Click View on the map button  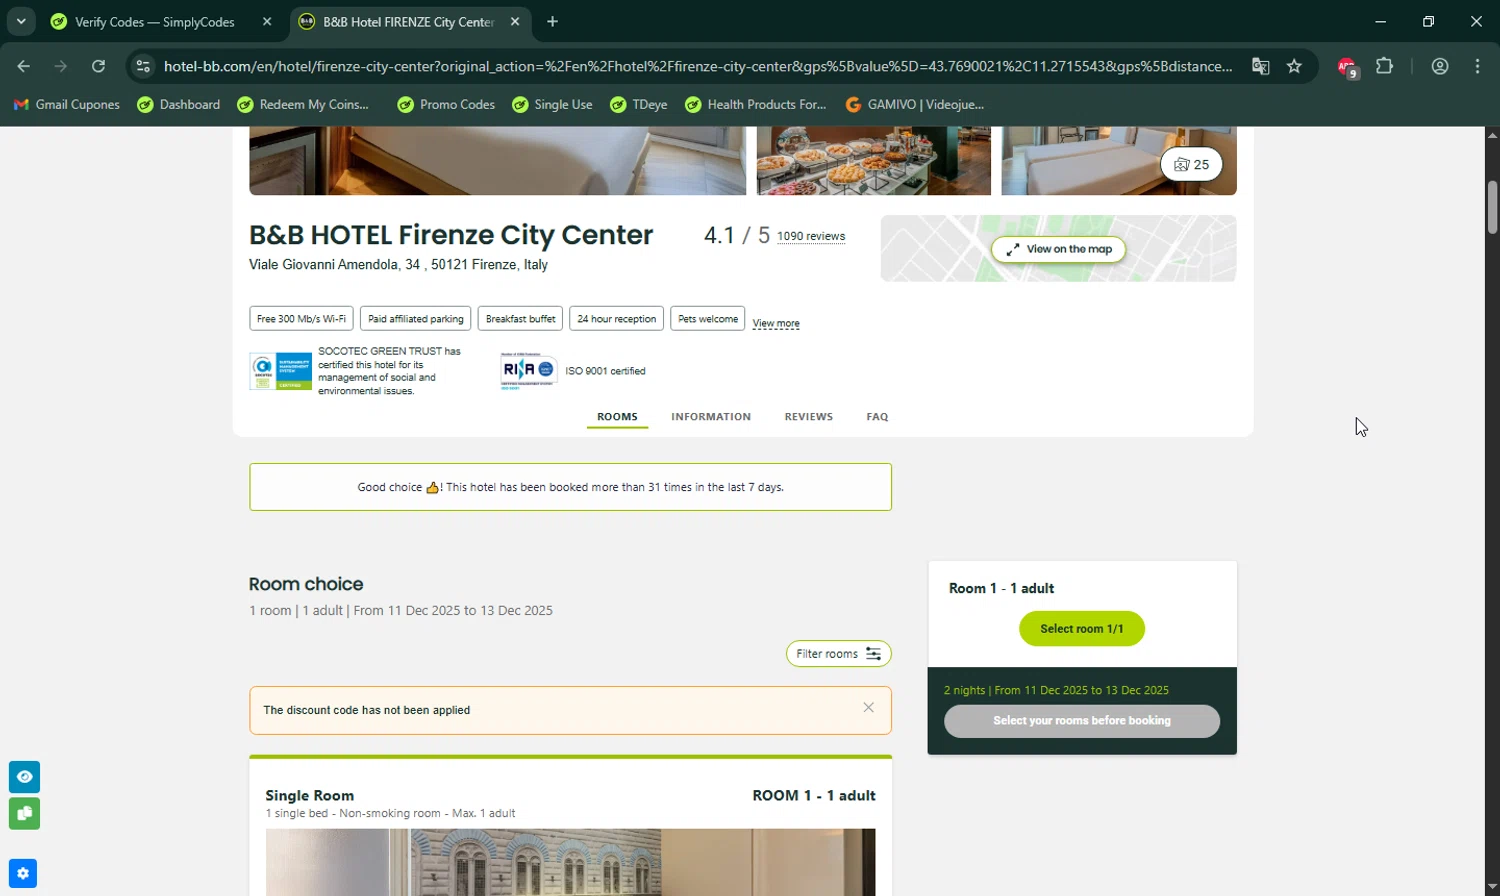click(1058, 249)
